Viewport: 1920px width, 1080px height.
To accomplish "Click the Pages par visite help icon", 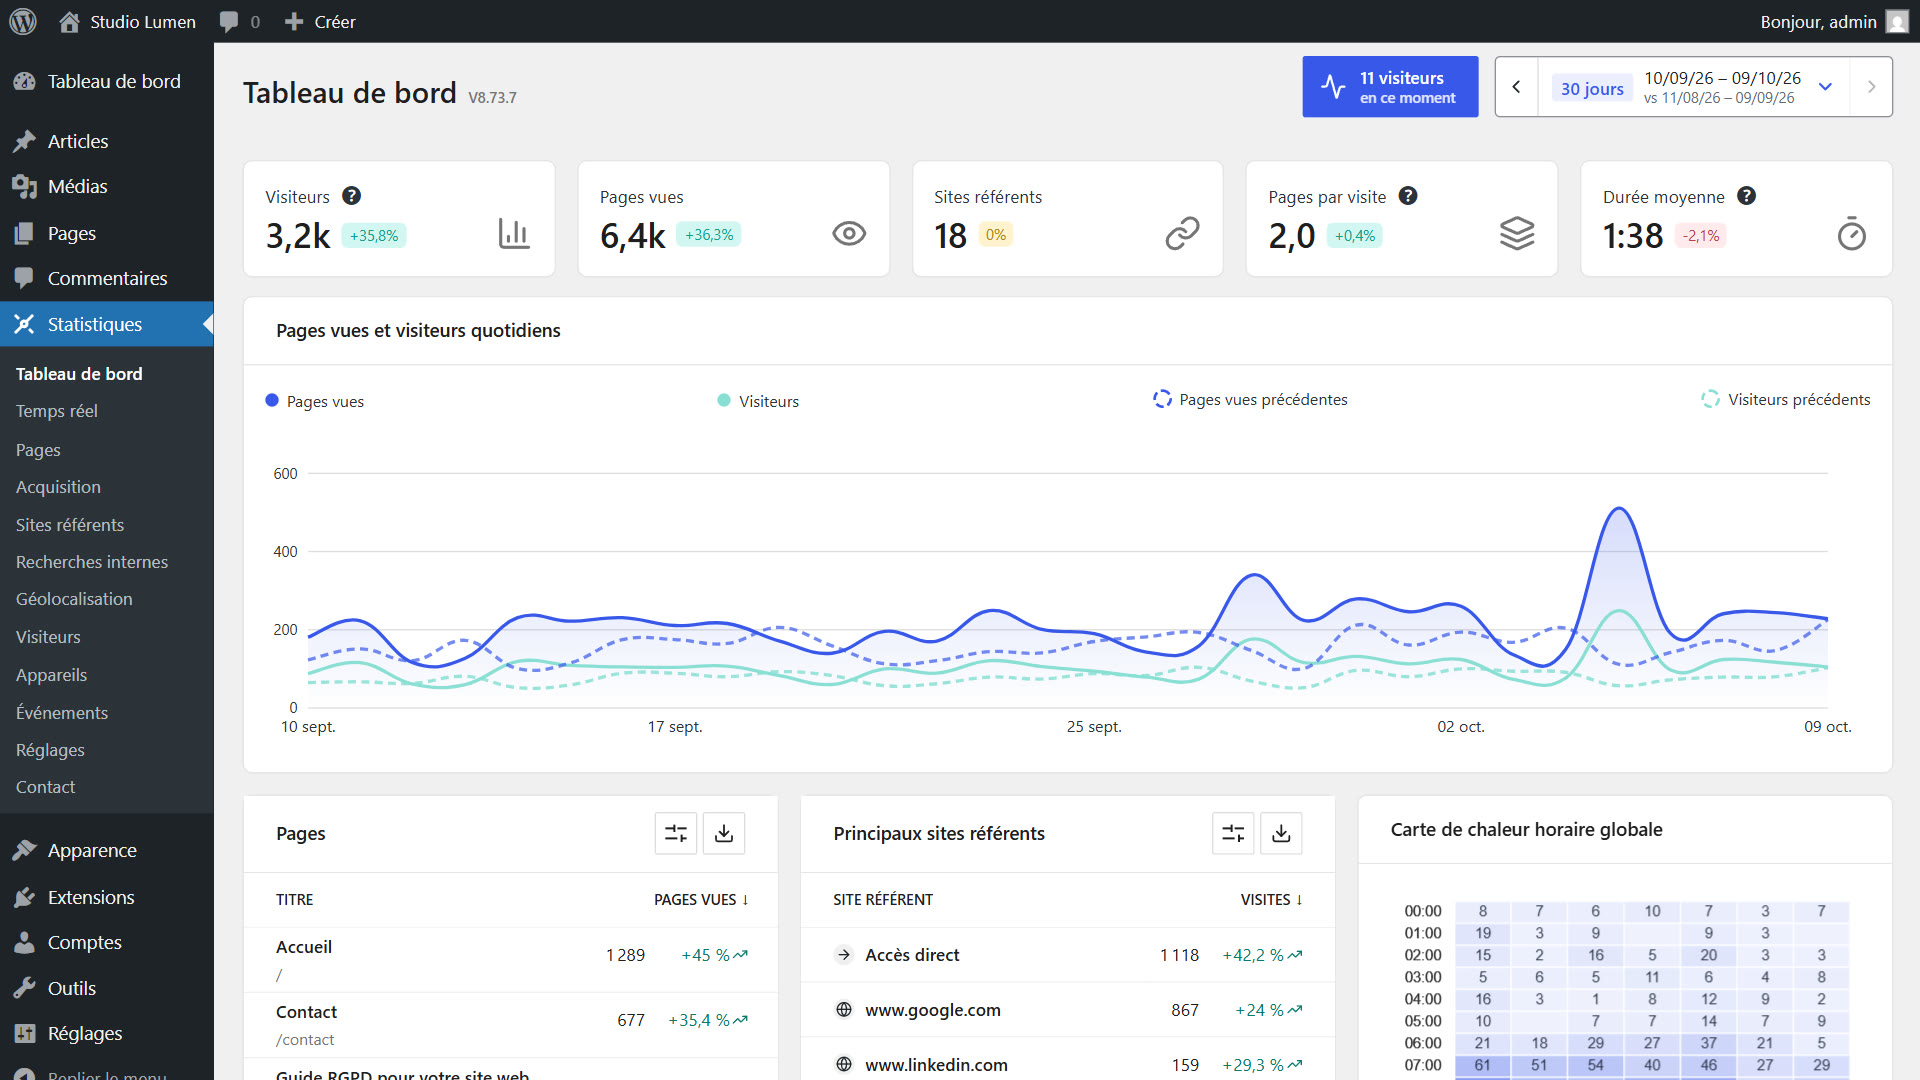I will (x=1408, y=196).
